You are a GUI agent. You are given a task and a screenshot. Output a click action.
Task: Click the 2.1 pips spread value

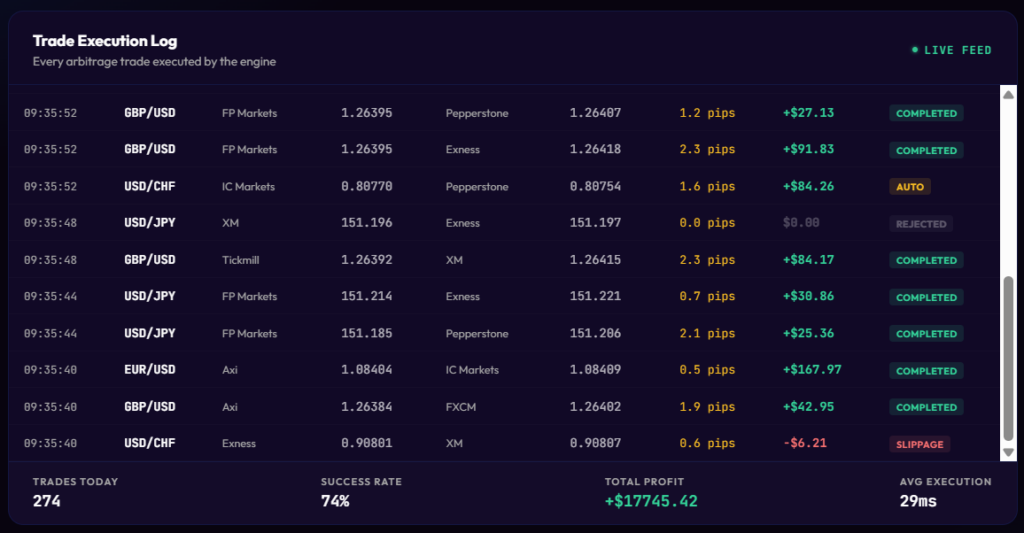[707, 333]
